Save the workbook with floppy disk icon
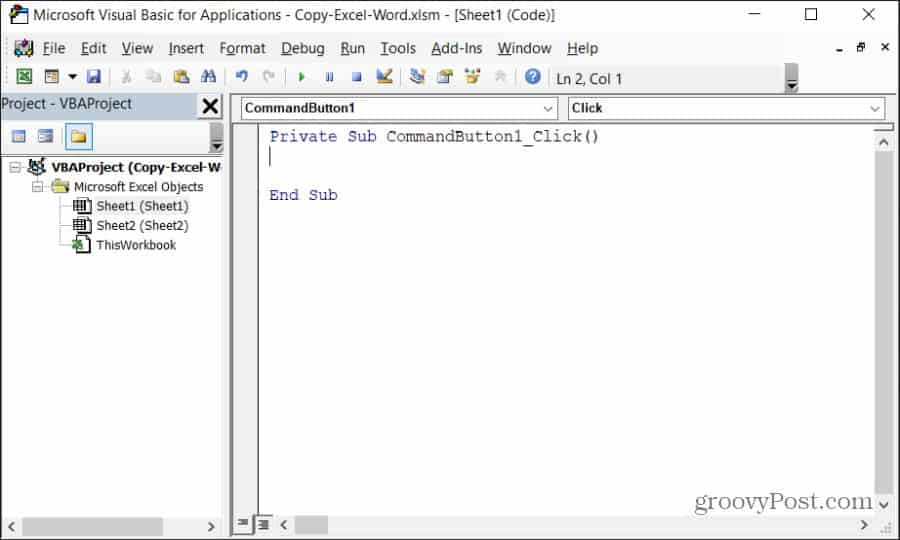 pyautogui.click(x=94, y=76)
